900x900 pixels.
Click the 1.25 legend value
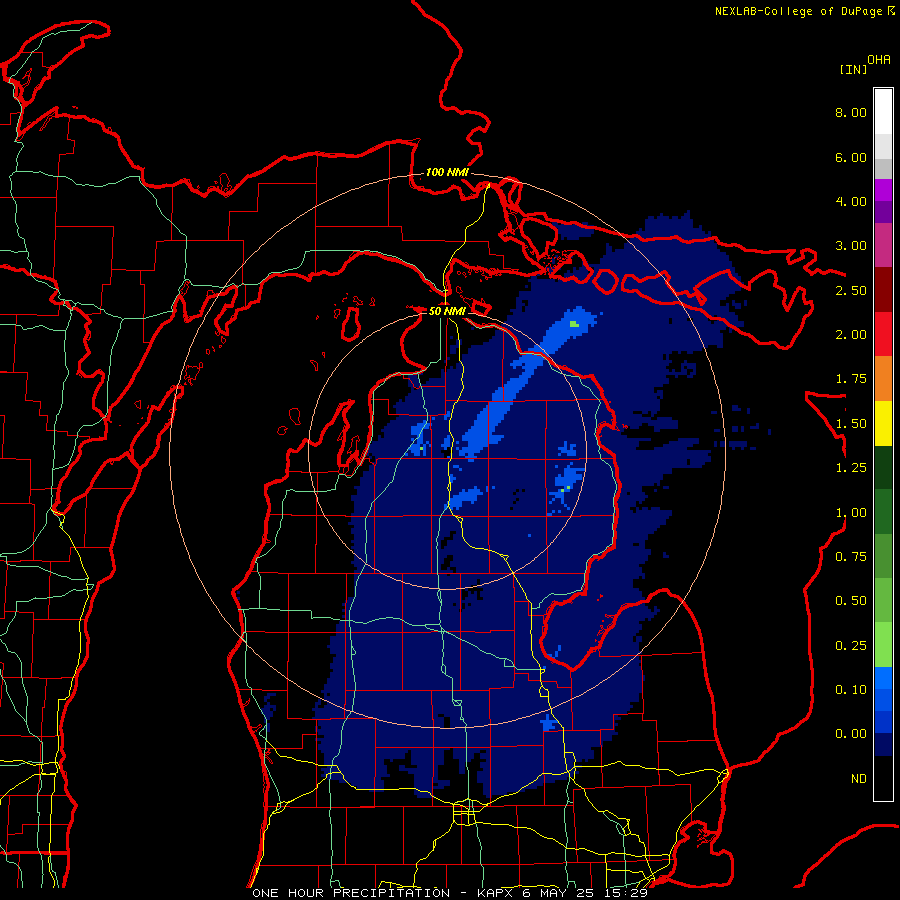pos(851,468)
